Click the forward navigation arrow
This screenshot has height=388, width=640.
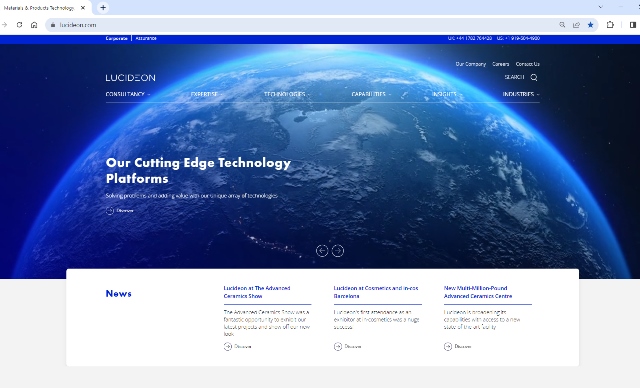pyautogui.click(x=4, y=25)
